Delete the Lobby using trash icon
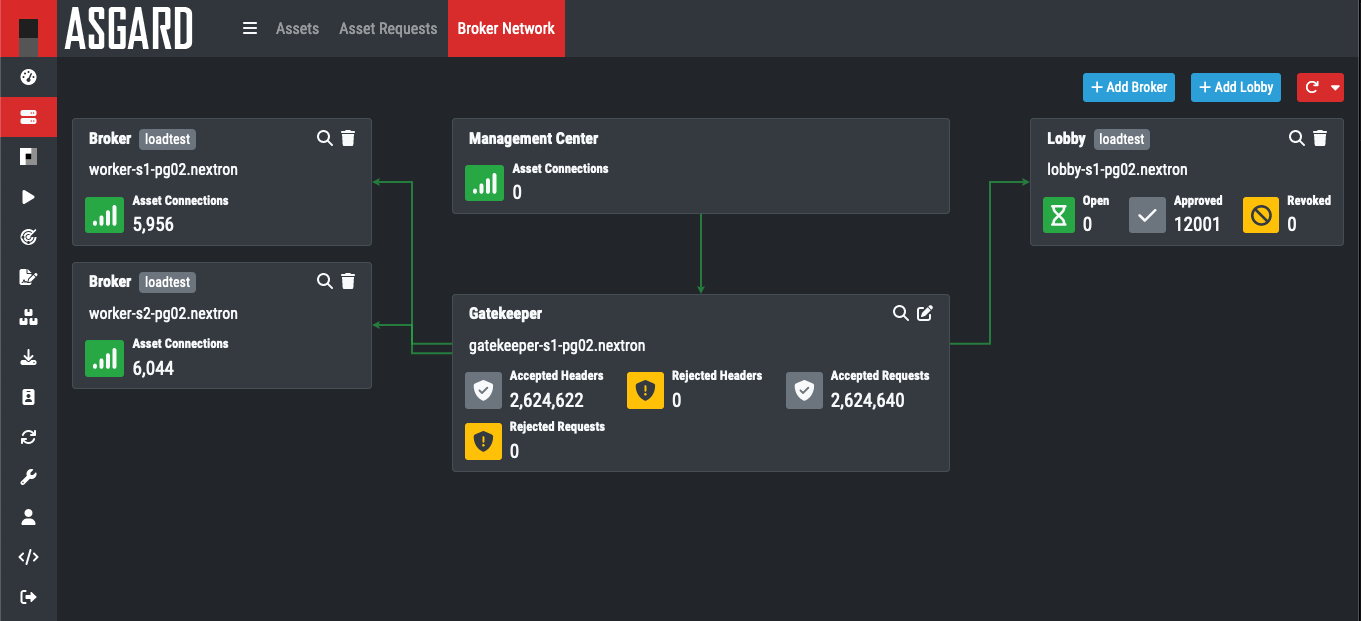This screenshot has height=621, width=1361. [x=1320, y=138]
